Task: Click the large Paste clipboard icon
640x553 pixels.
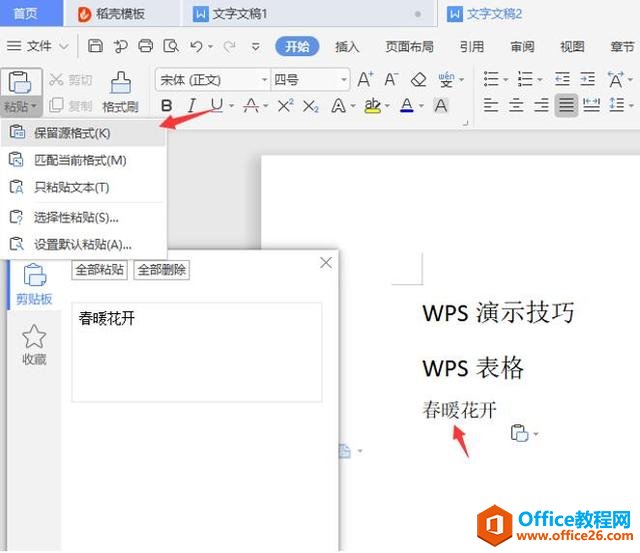Action: [20, 82]
